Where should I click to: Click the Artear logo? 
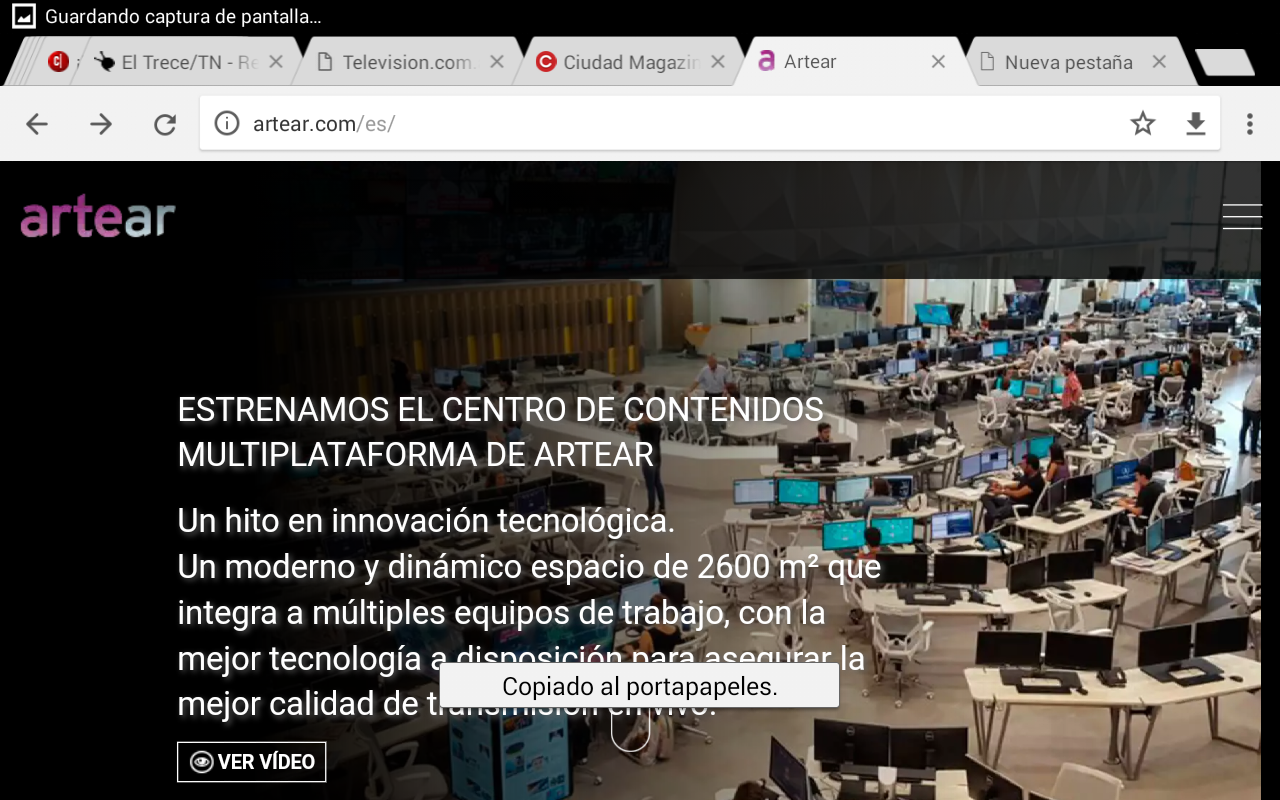click(x=98, y=217)
